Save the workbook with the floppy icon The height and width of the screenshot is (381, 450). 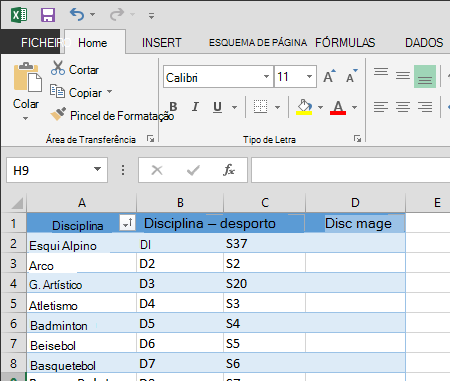coord(48,15)
